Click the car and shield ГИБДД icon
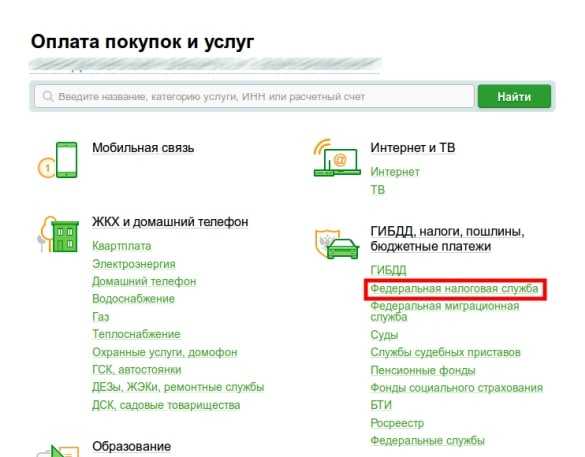 [x=336, y=244]
